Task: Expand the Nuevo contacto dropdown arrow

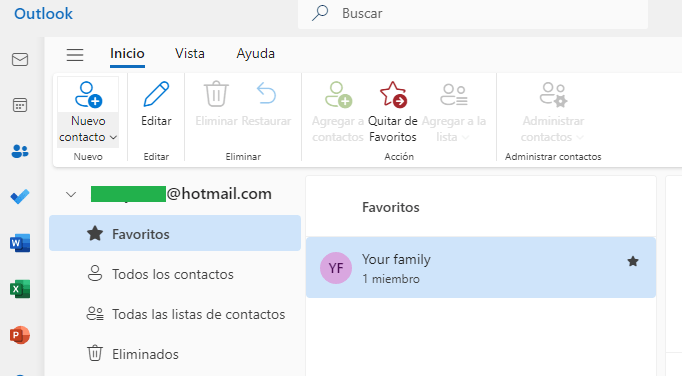Action: click(114, 137)
